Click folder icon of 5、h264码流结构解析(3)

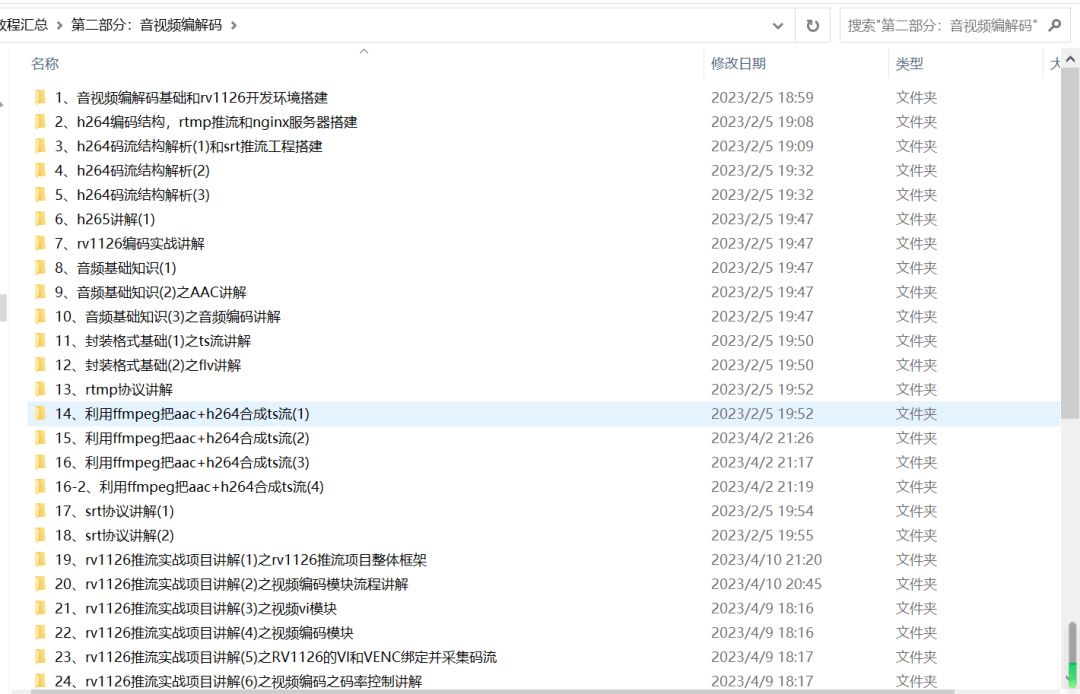pyautogui.click(x=41, y=195)
